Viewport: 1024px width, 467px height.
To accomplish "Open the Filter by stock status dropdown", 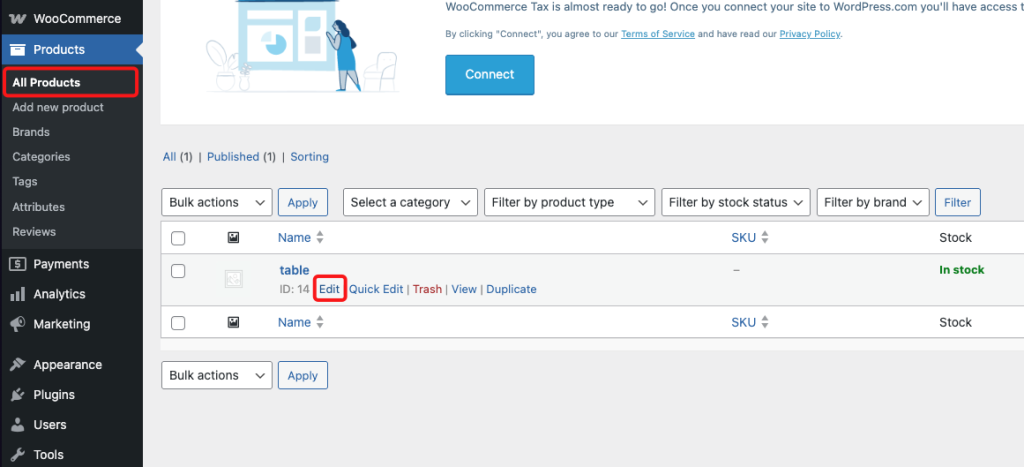I will tap(736, 202).
